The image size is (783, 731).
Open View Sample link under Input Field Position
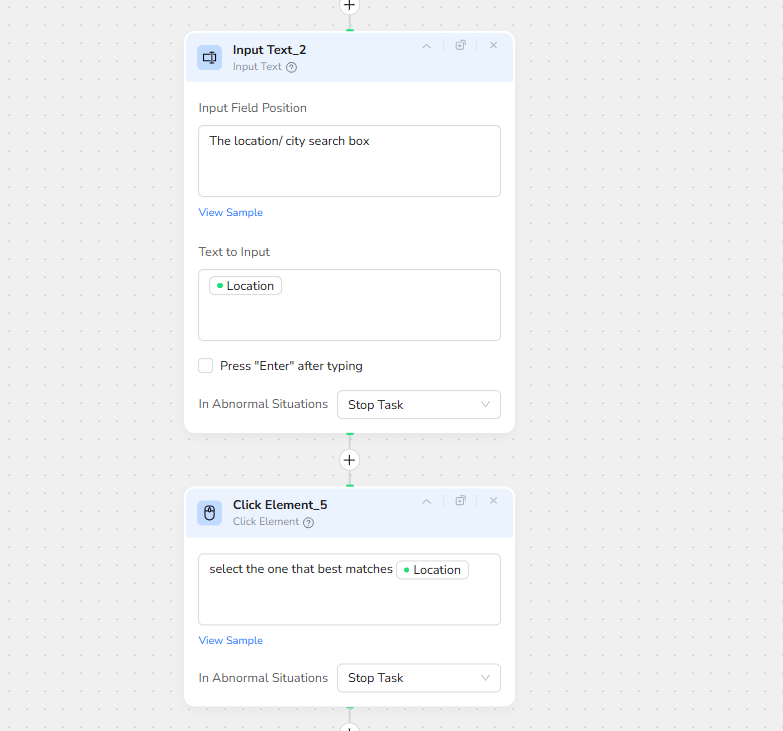230,212
